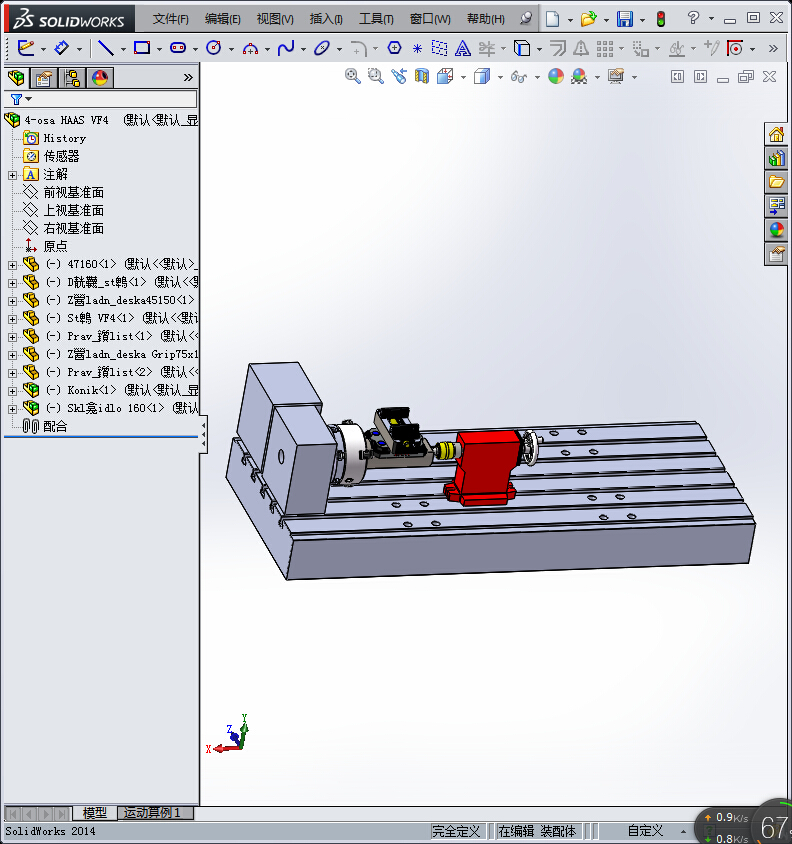
Task: Click the Zoom to Area icon
Action: 376,76
